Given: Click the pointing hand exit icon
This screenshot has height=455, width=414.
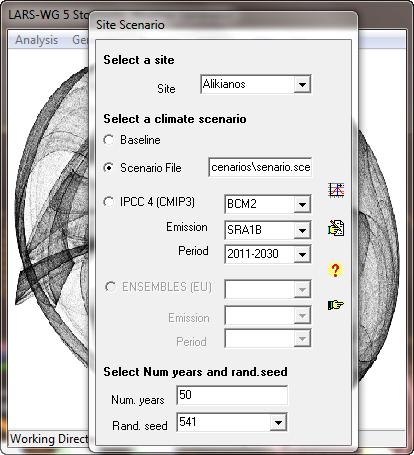Looking at the screenshot, I should click(x=336, y=305).
